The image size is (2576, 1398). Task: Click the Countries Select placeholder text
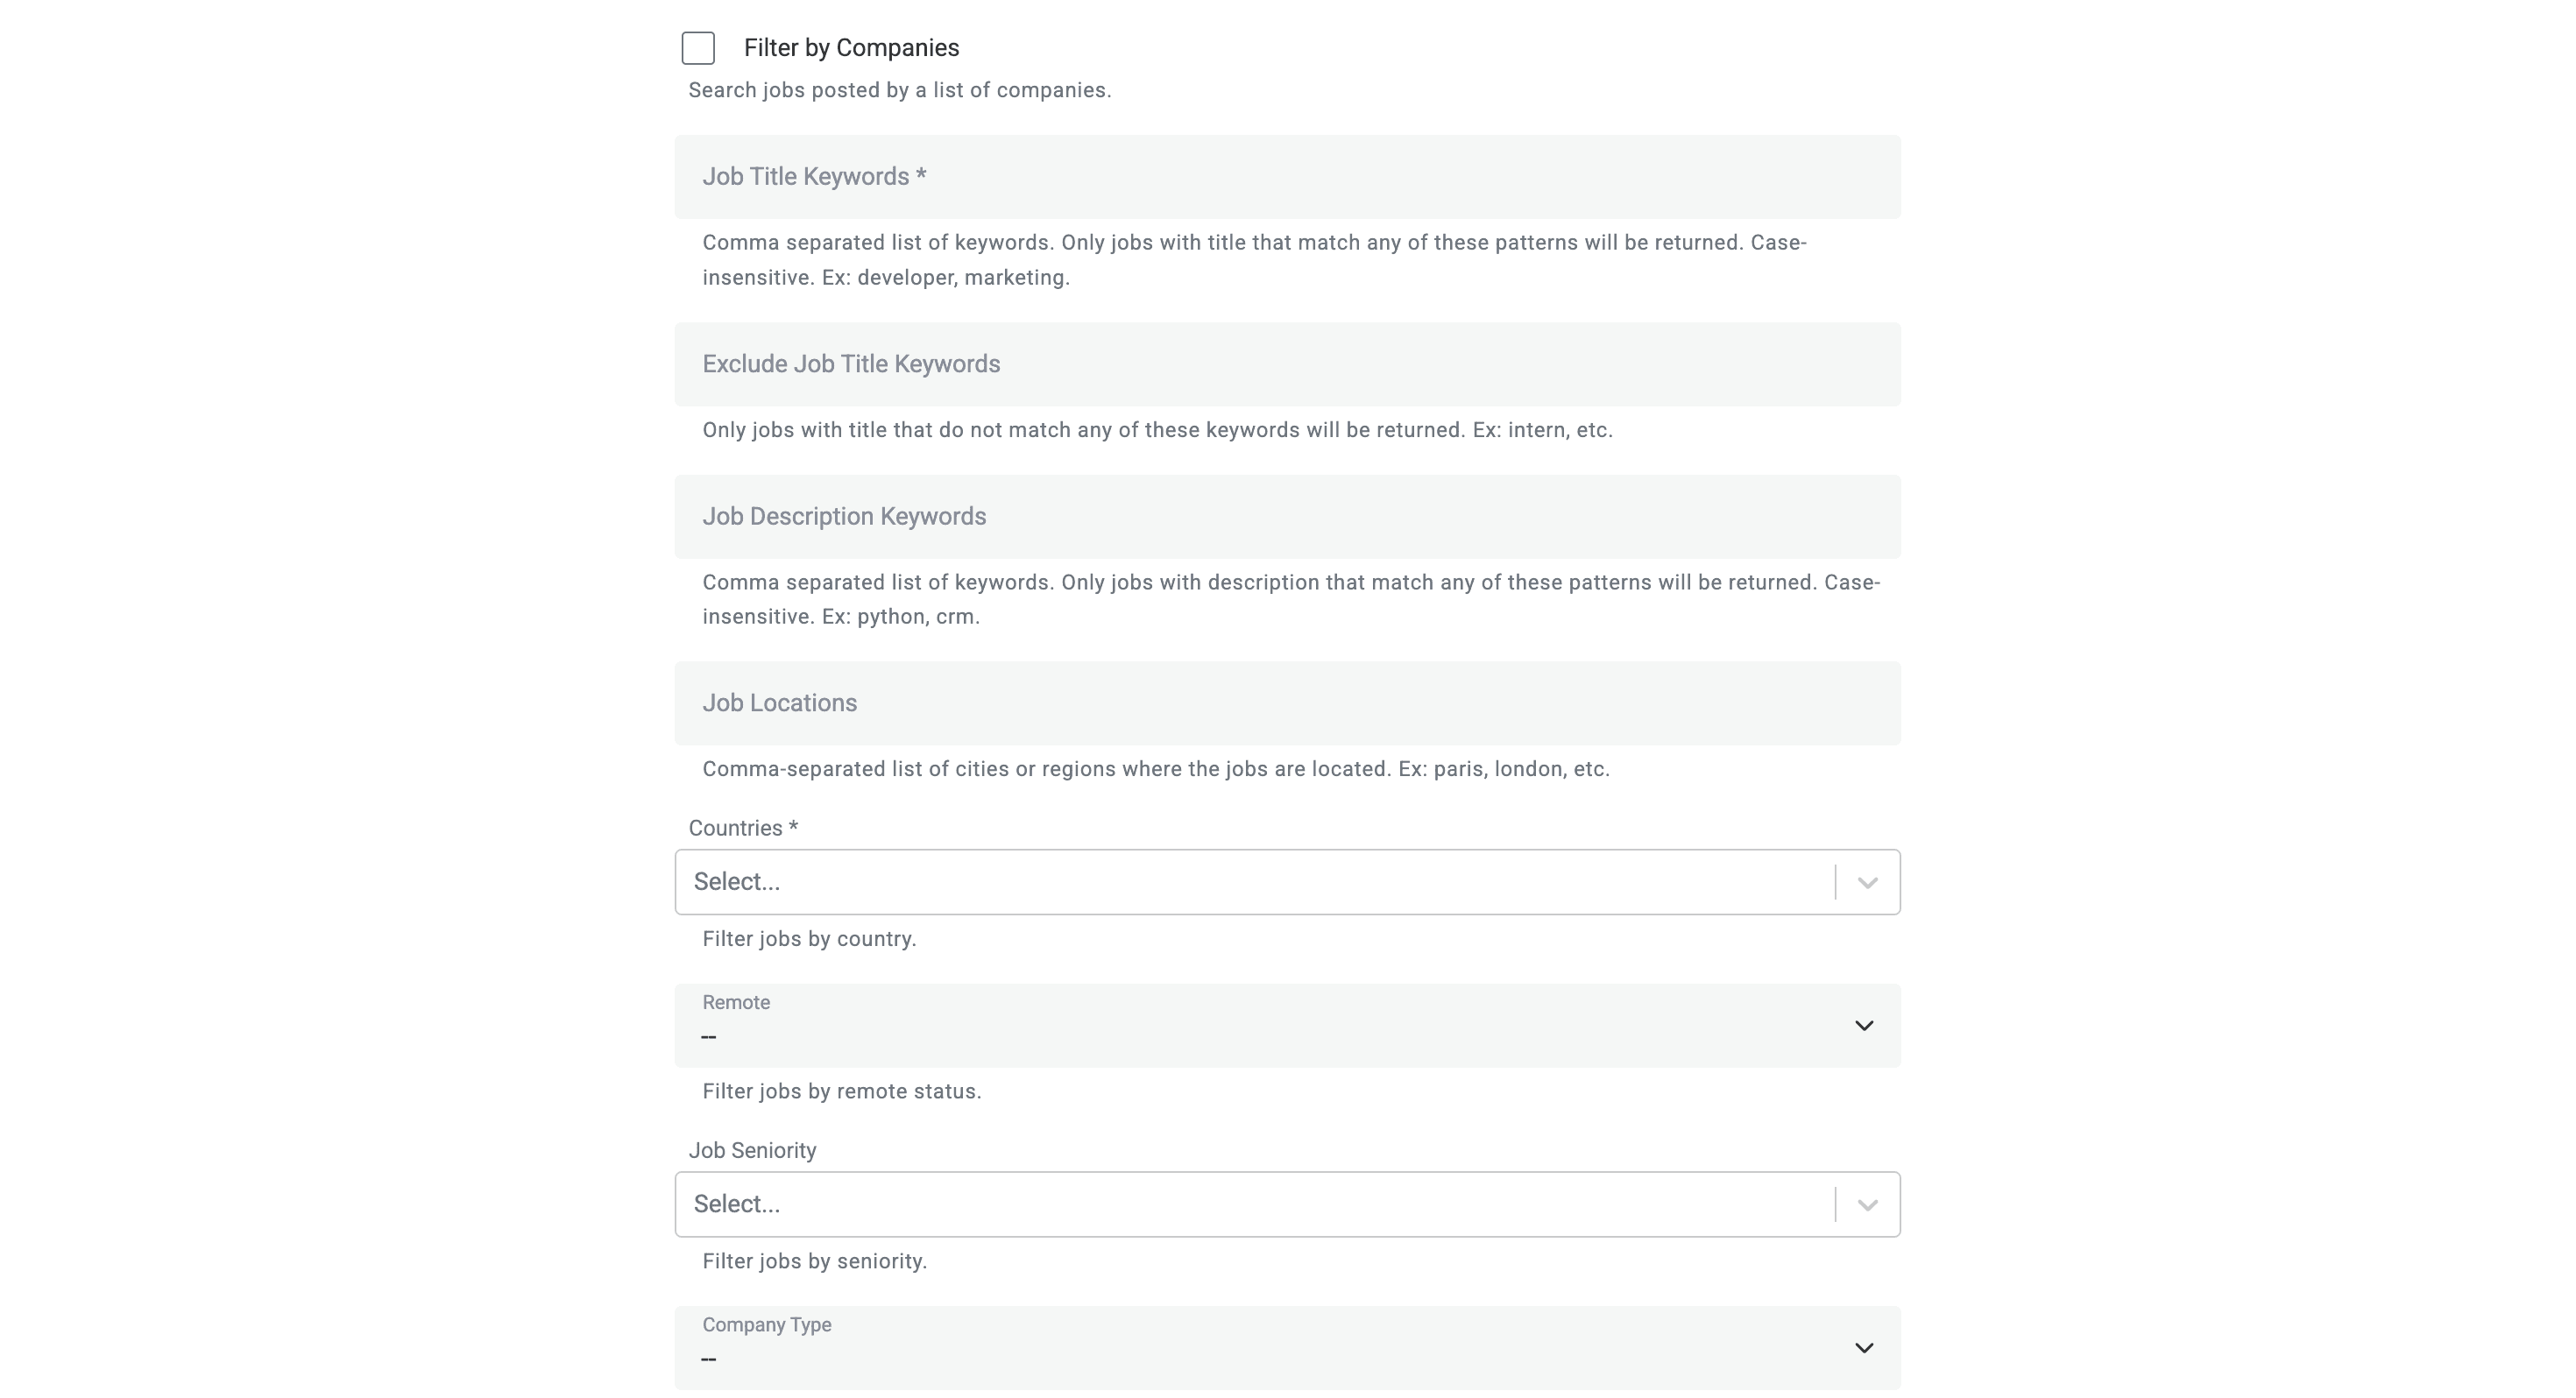(737, 881)
